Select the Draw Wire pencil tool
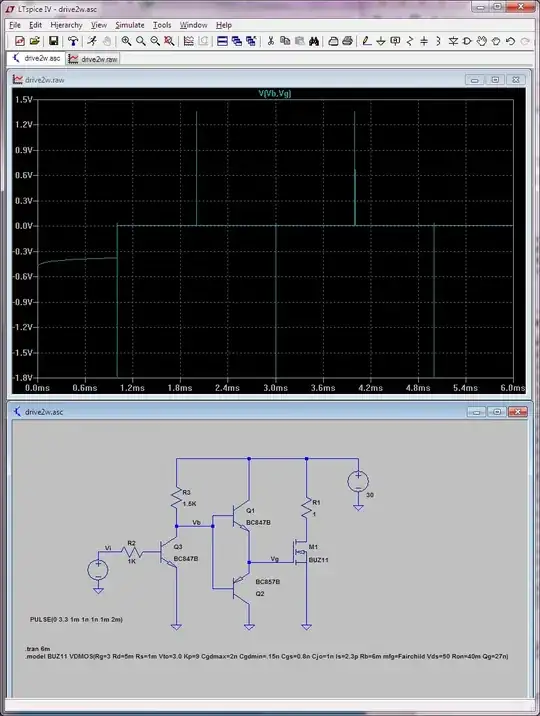Screen dimensions: 540x716 click(x=367, y=41)
